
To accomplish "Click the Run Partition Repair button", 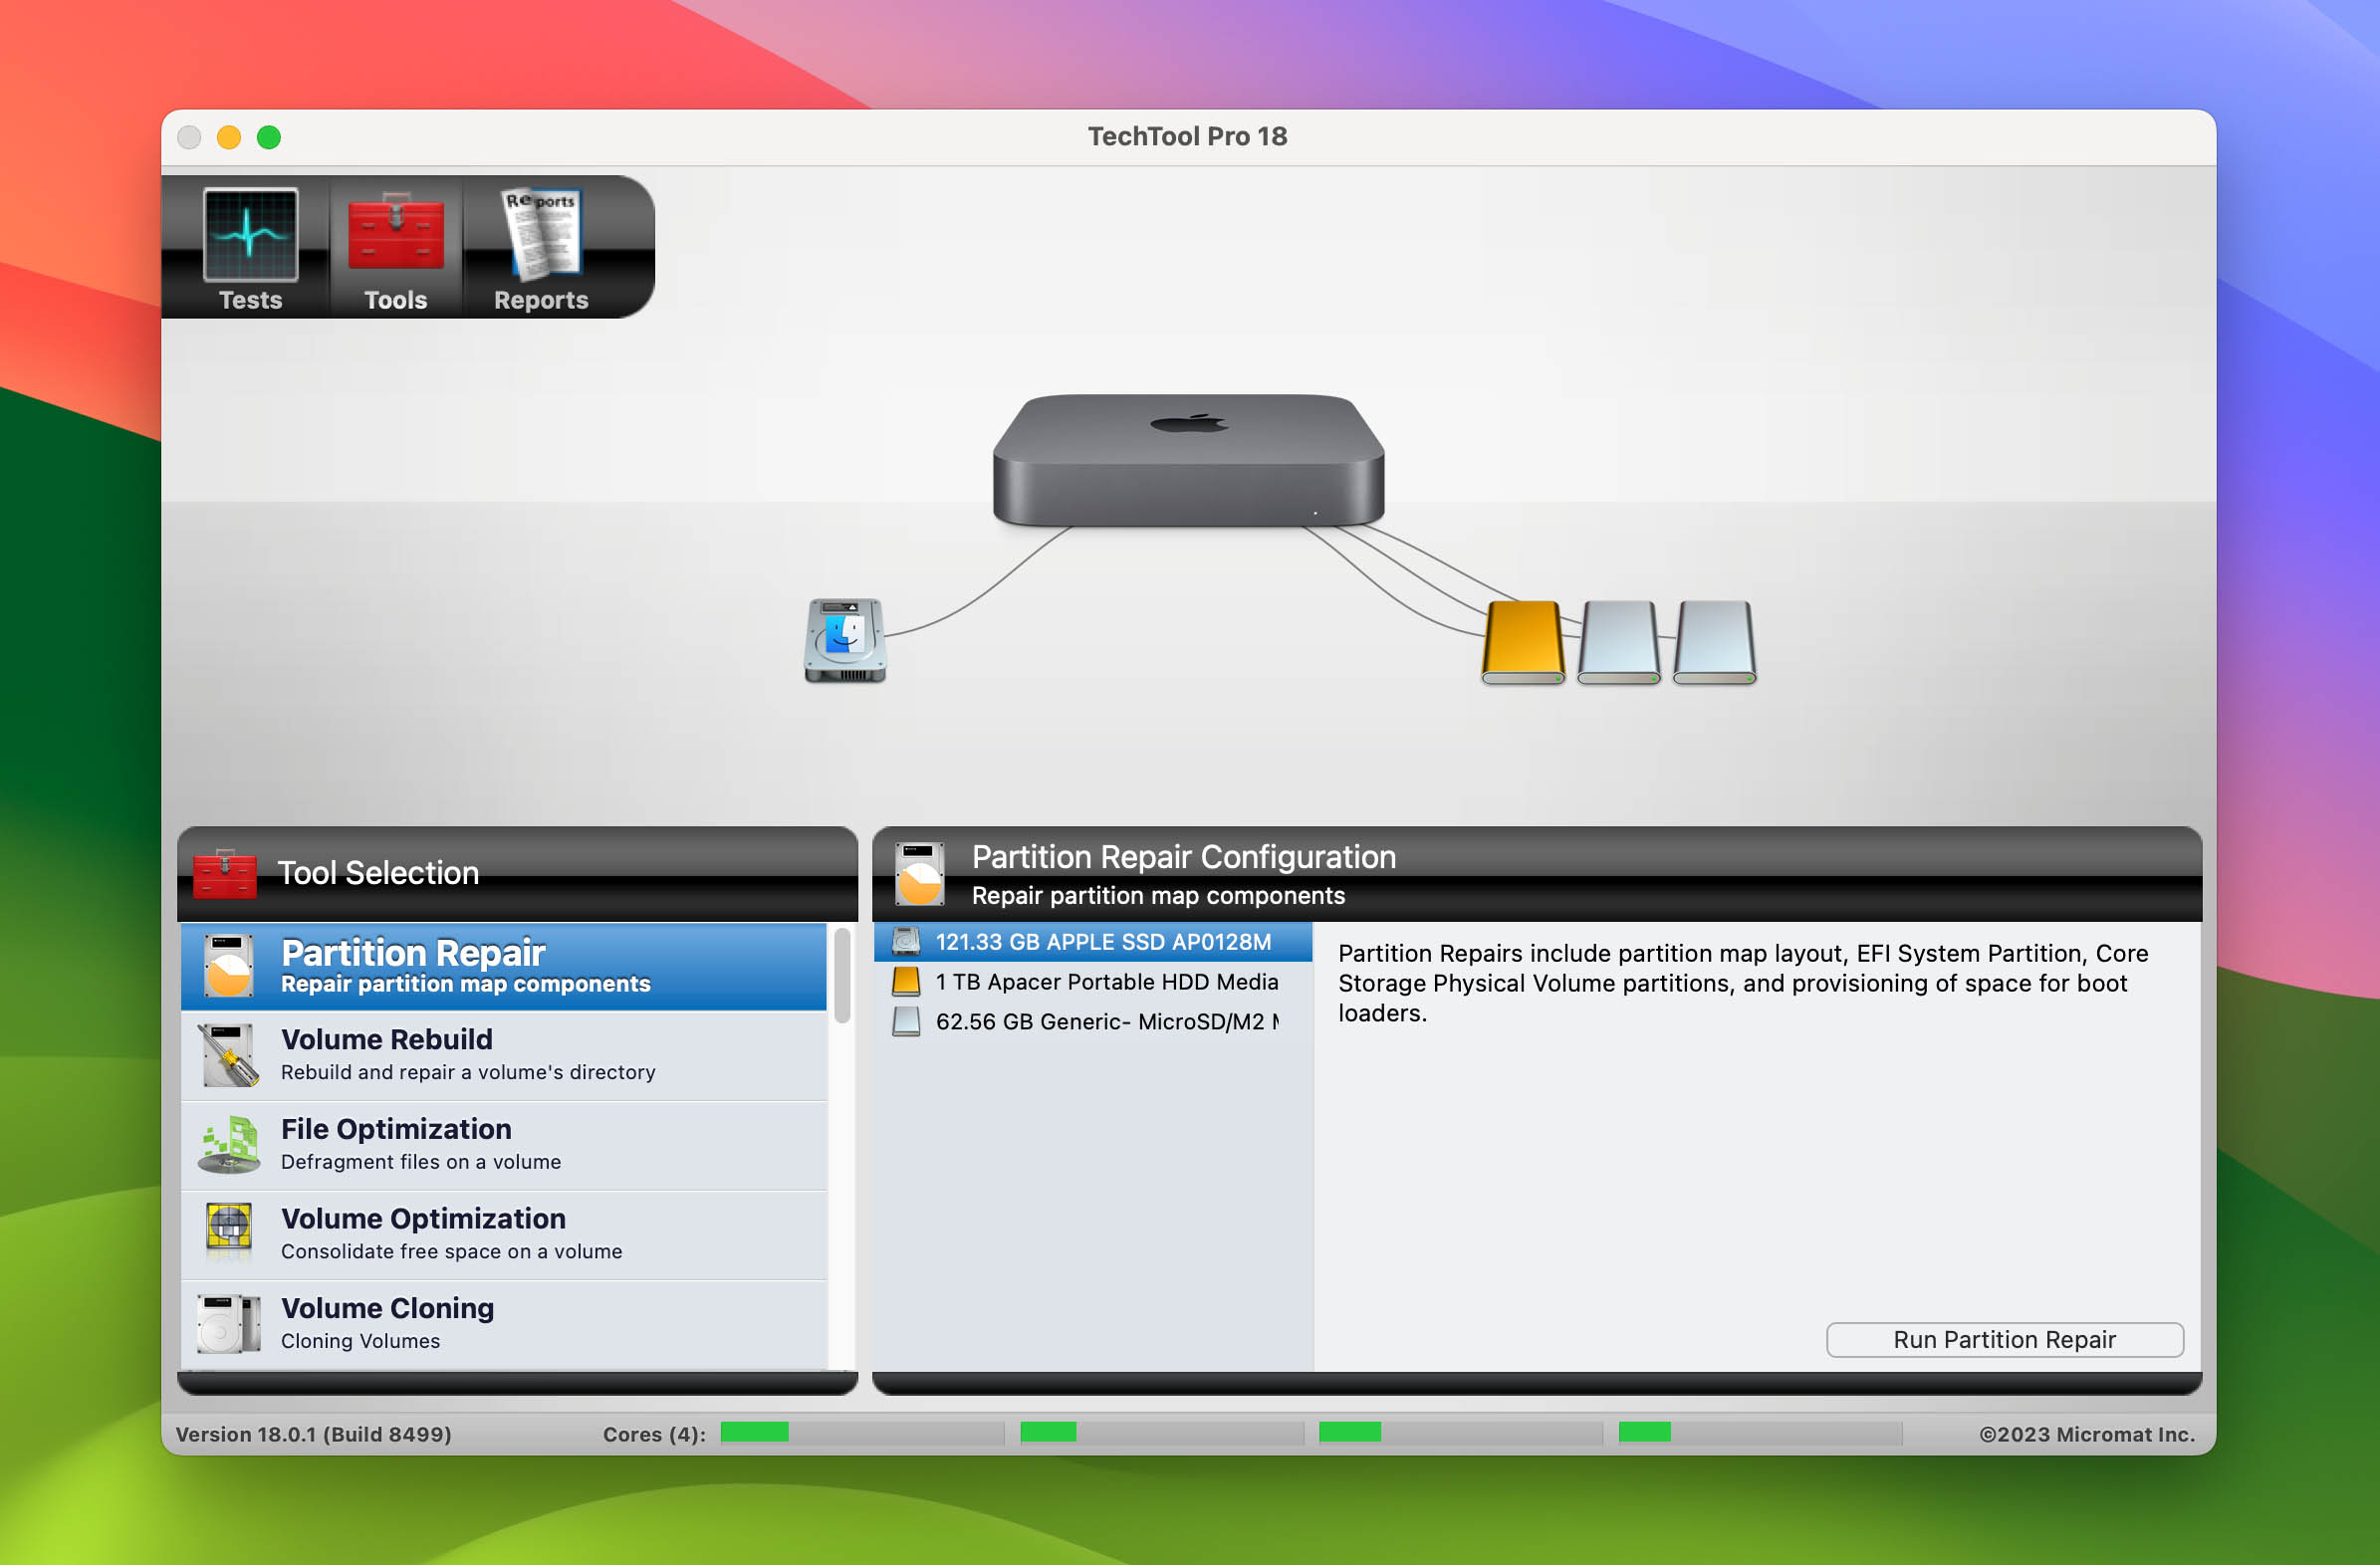I will pos(2004,1339).
